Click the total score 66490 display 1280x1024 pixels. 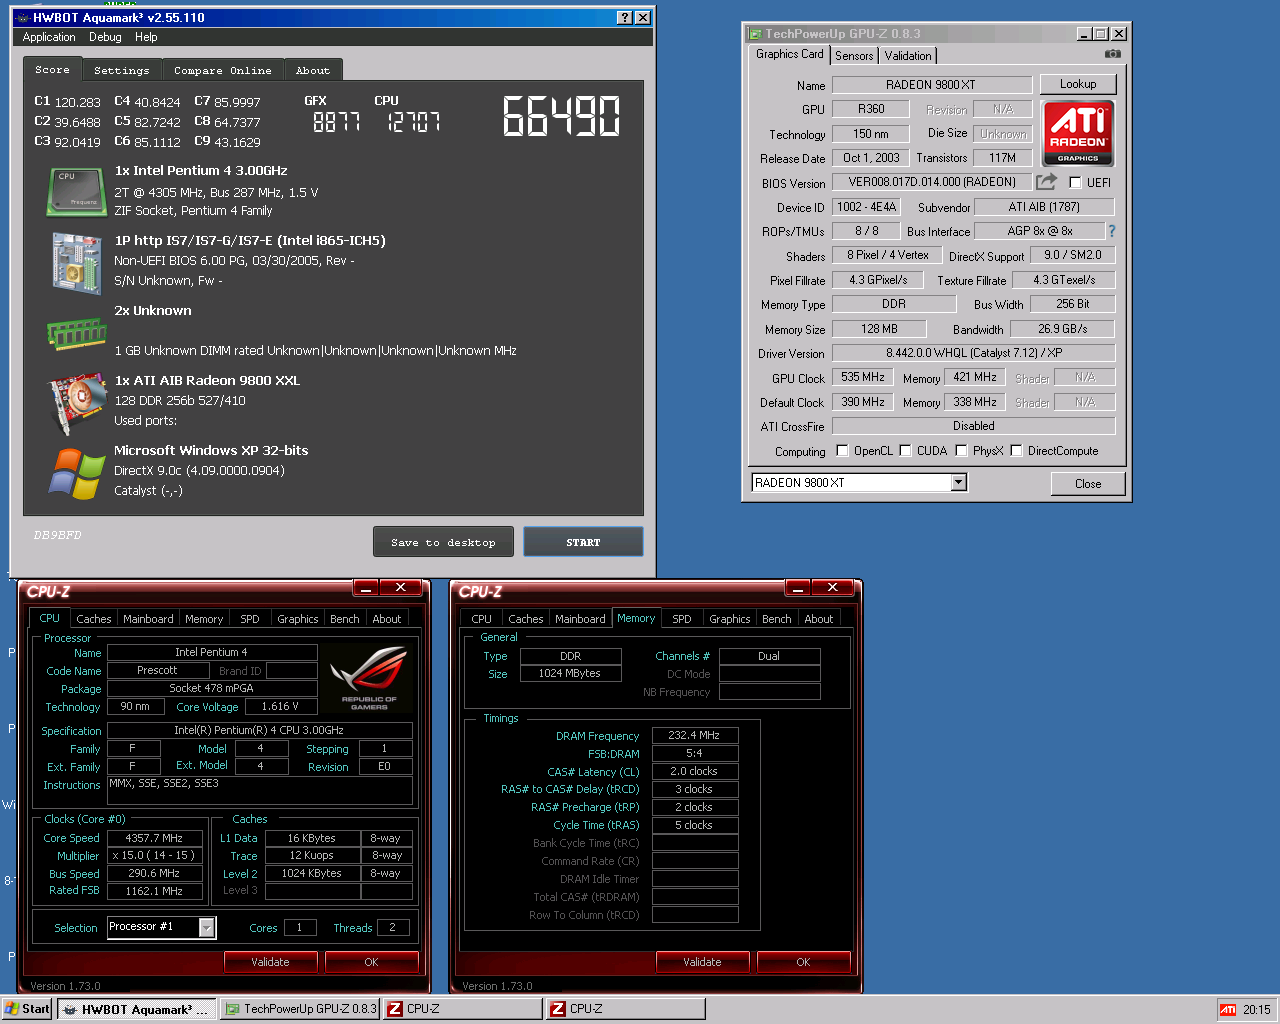pos(561,116)
